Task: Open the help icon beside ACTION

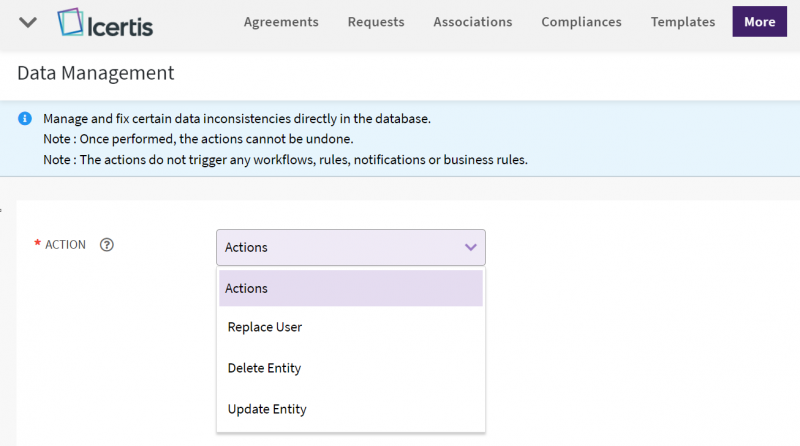Action: (x=107, y=245)
